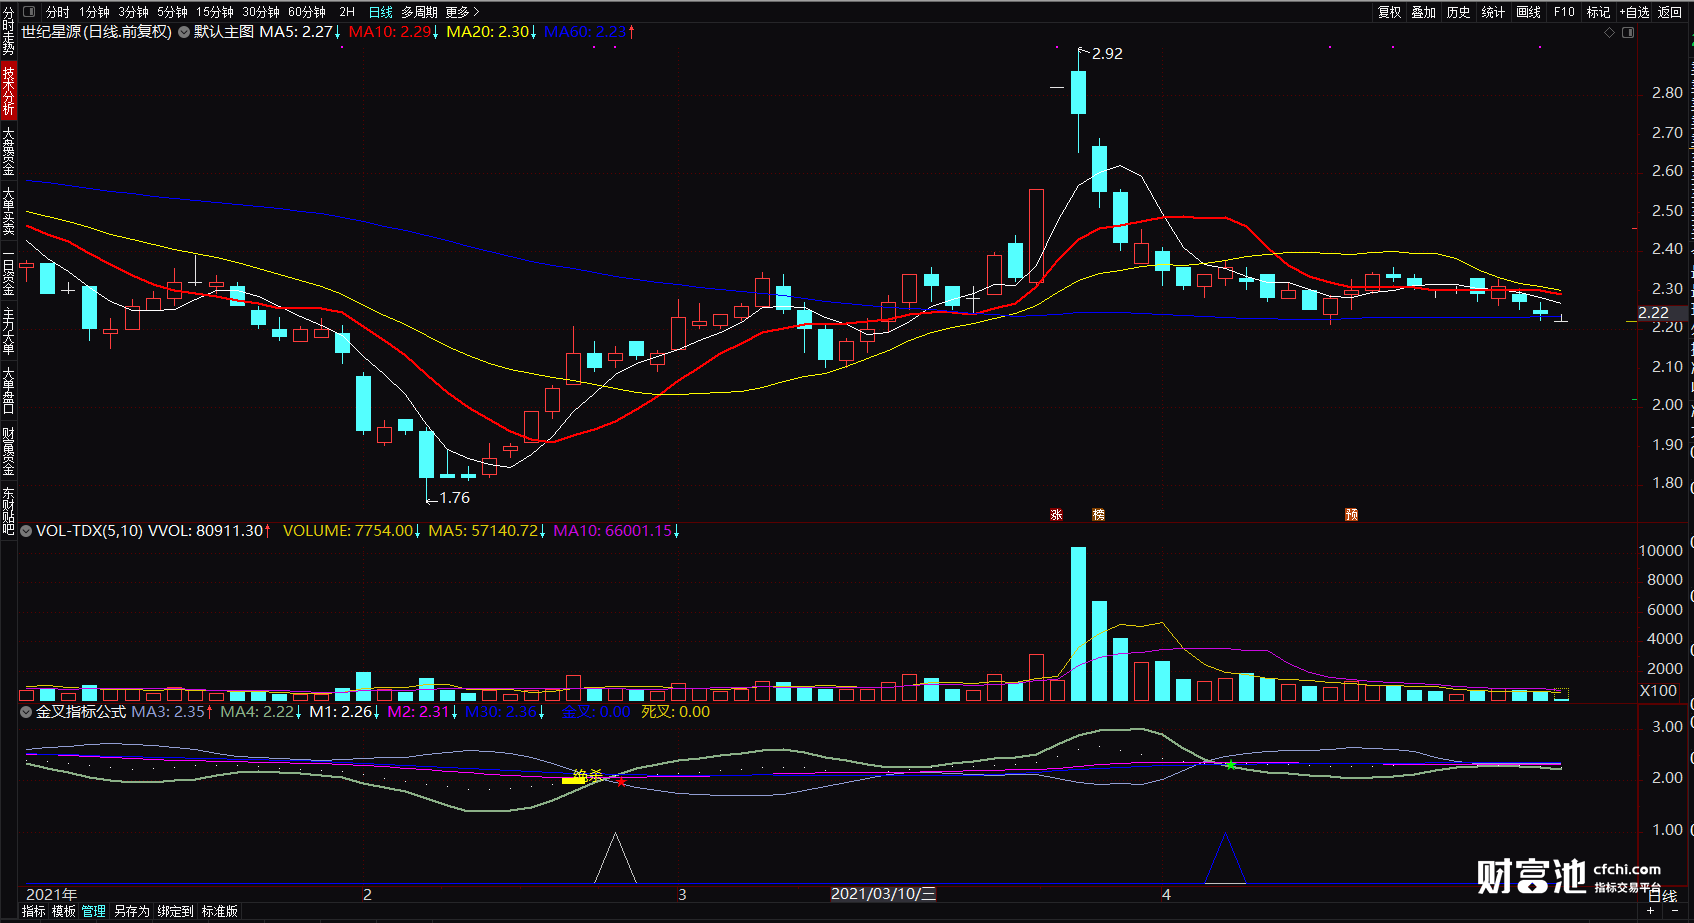Add stock via +自选

1634,12
